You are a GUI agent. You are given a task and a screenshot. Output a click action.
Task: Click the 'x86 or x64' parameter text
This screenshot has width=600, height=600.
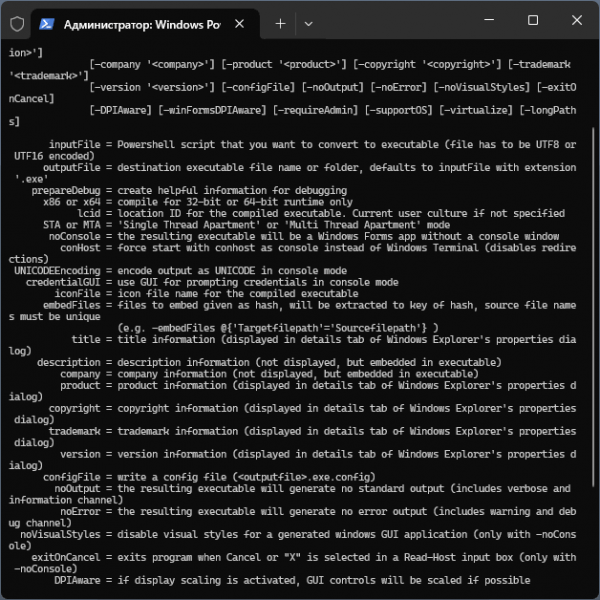coord(72,202)
